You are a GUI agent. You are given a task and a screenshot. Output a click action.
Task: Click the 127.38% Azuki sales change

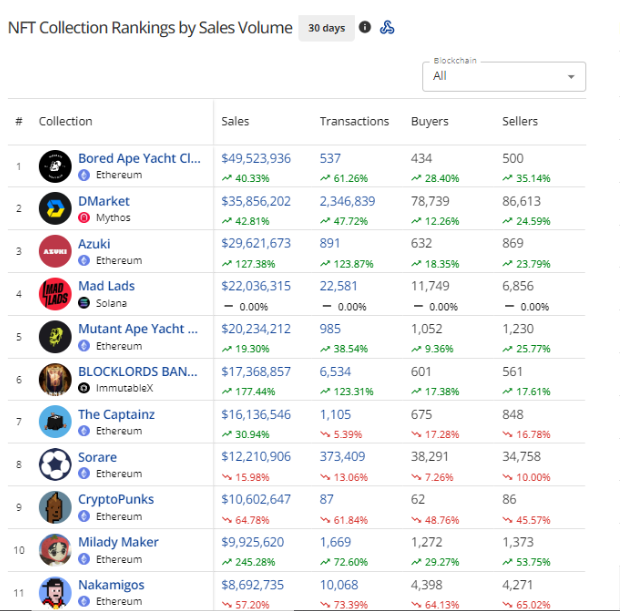click(x=248, y=264)
